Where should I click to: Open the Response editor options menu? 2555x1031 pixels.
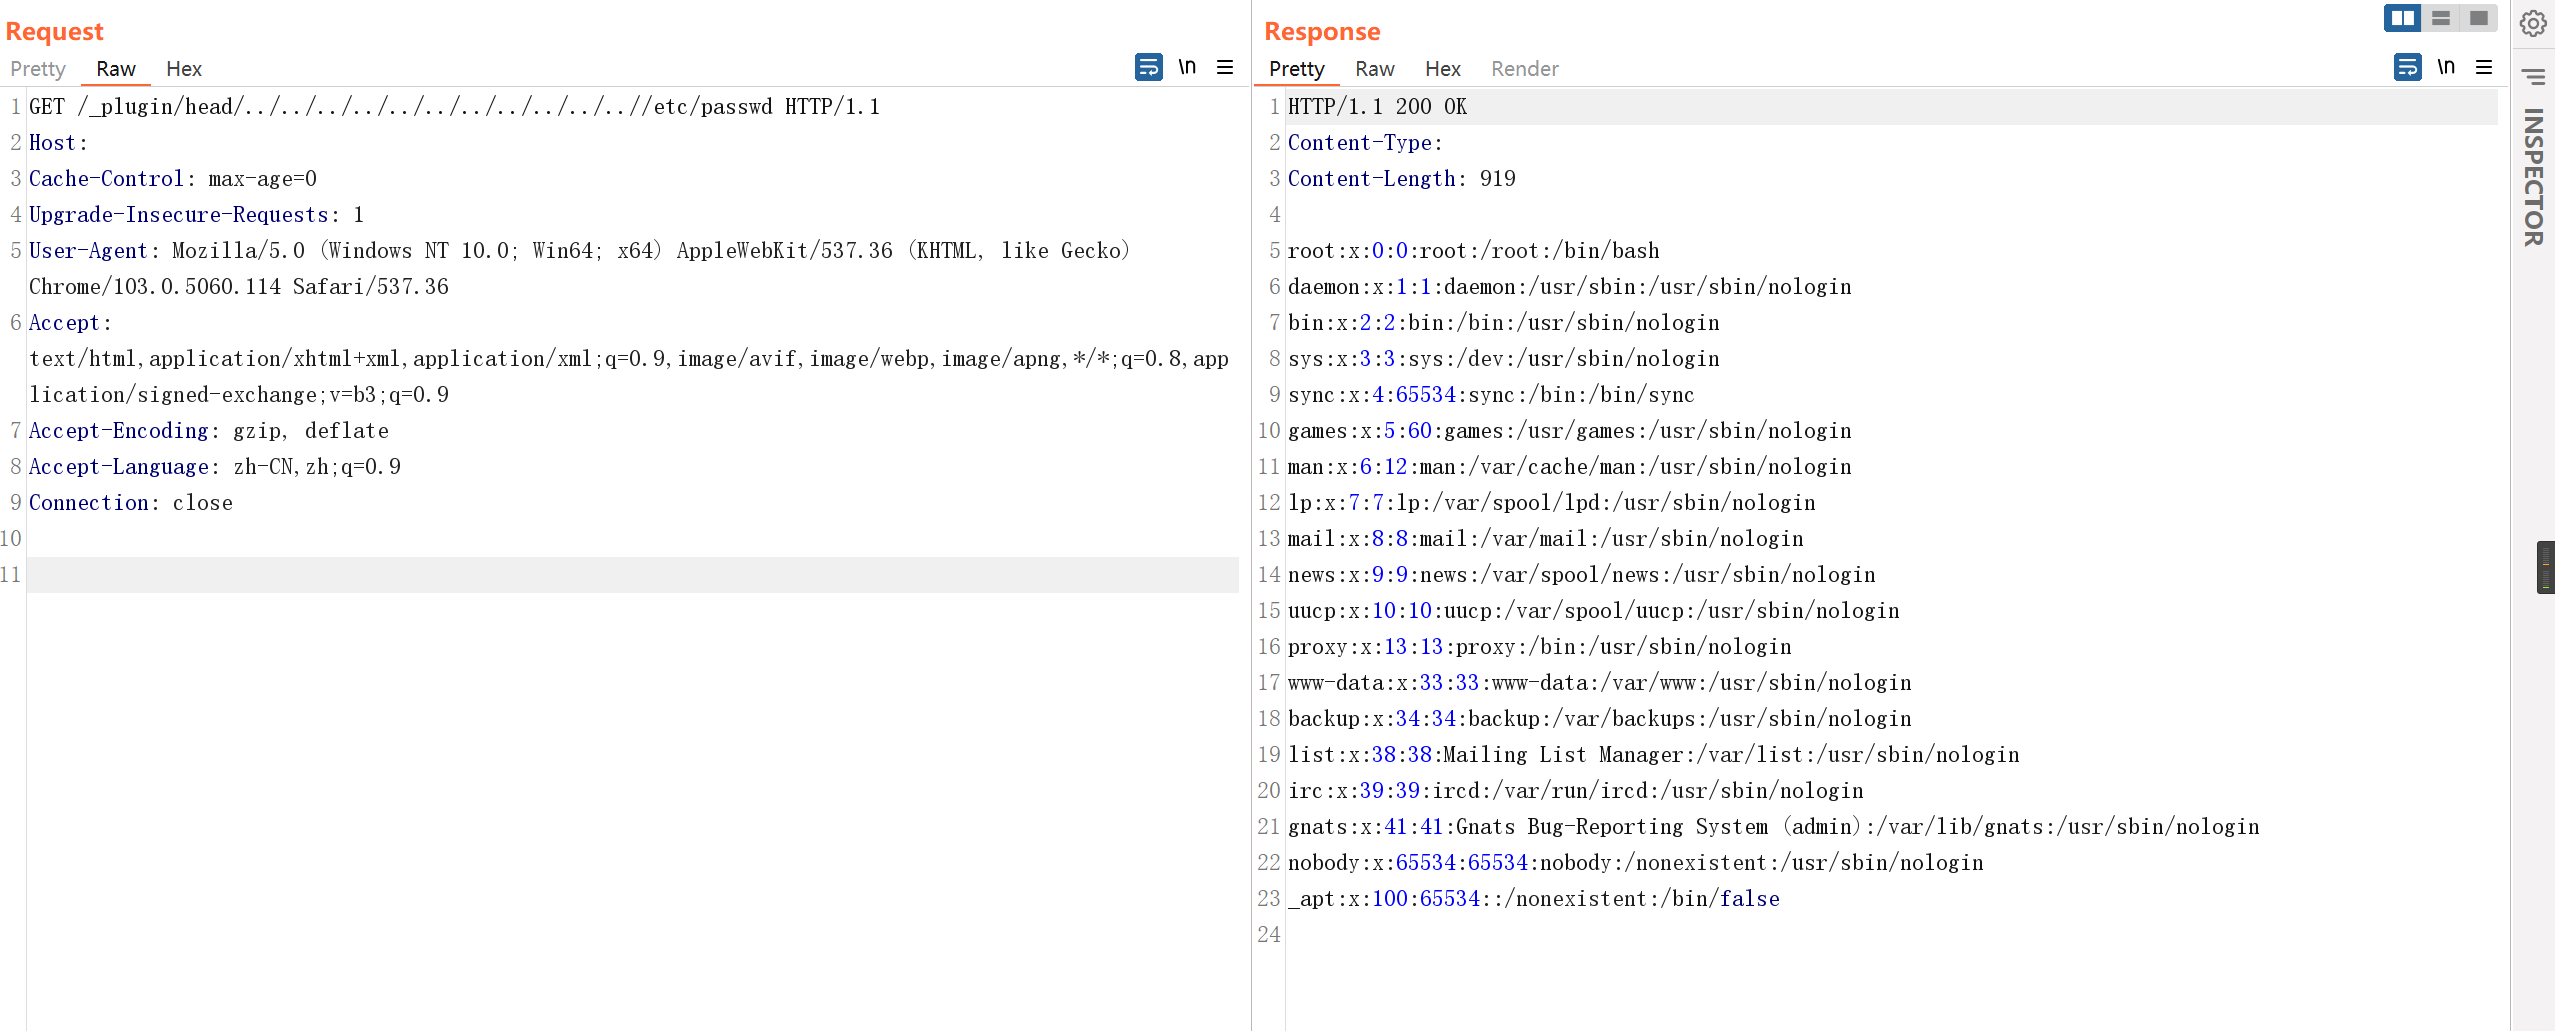pos(2484,68)
